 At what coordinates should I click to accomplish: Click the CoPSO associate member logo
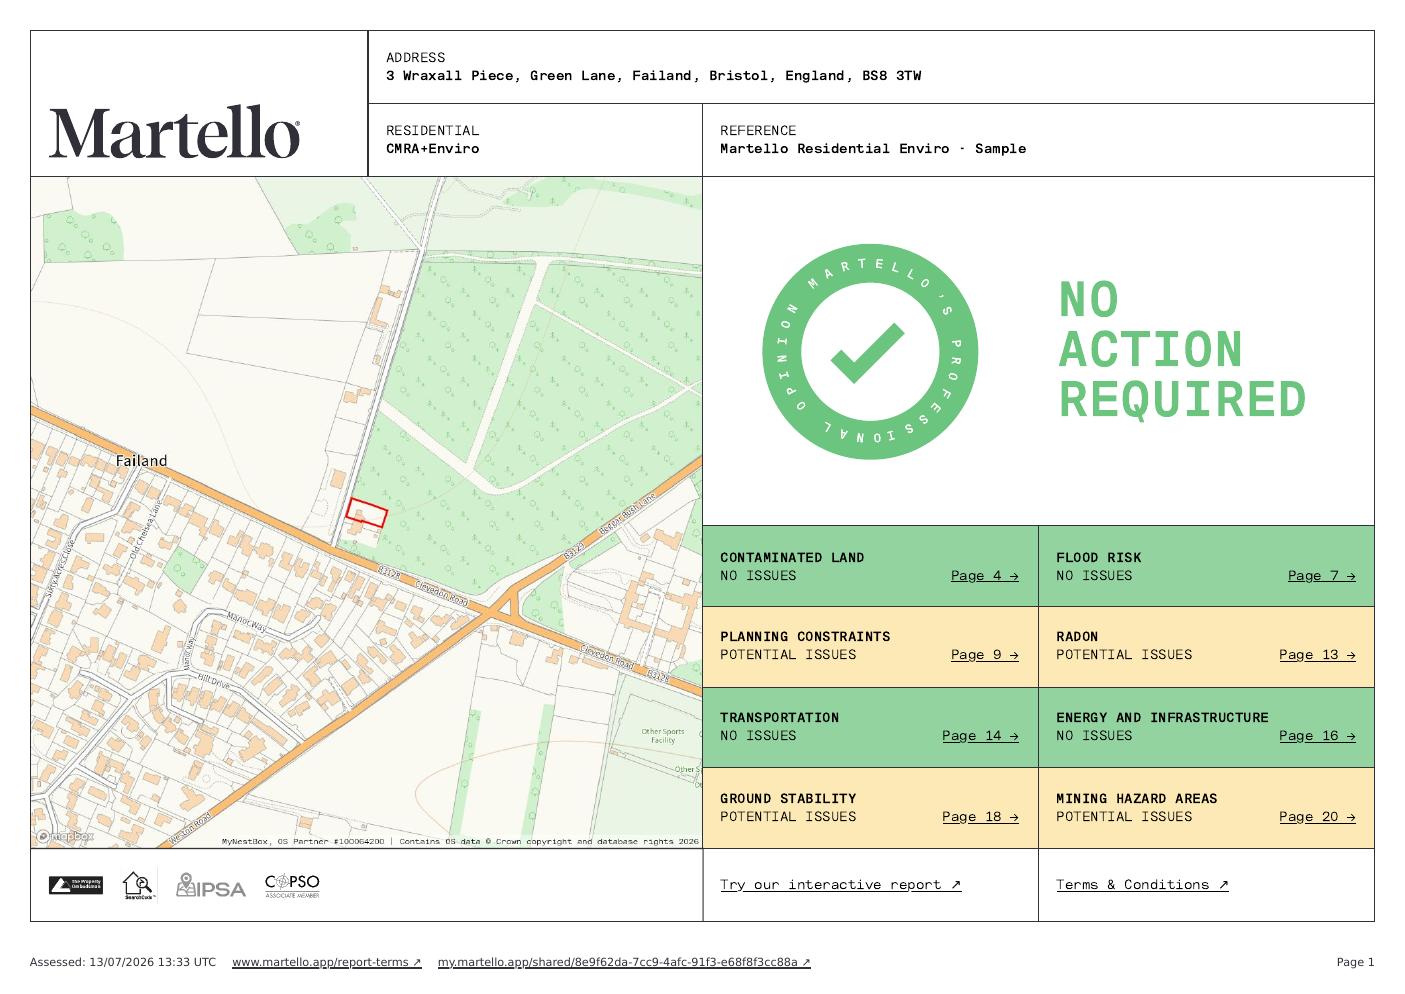pos(292,886)
